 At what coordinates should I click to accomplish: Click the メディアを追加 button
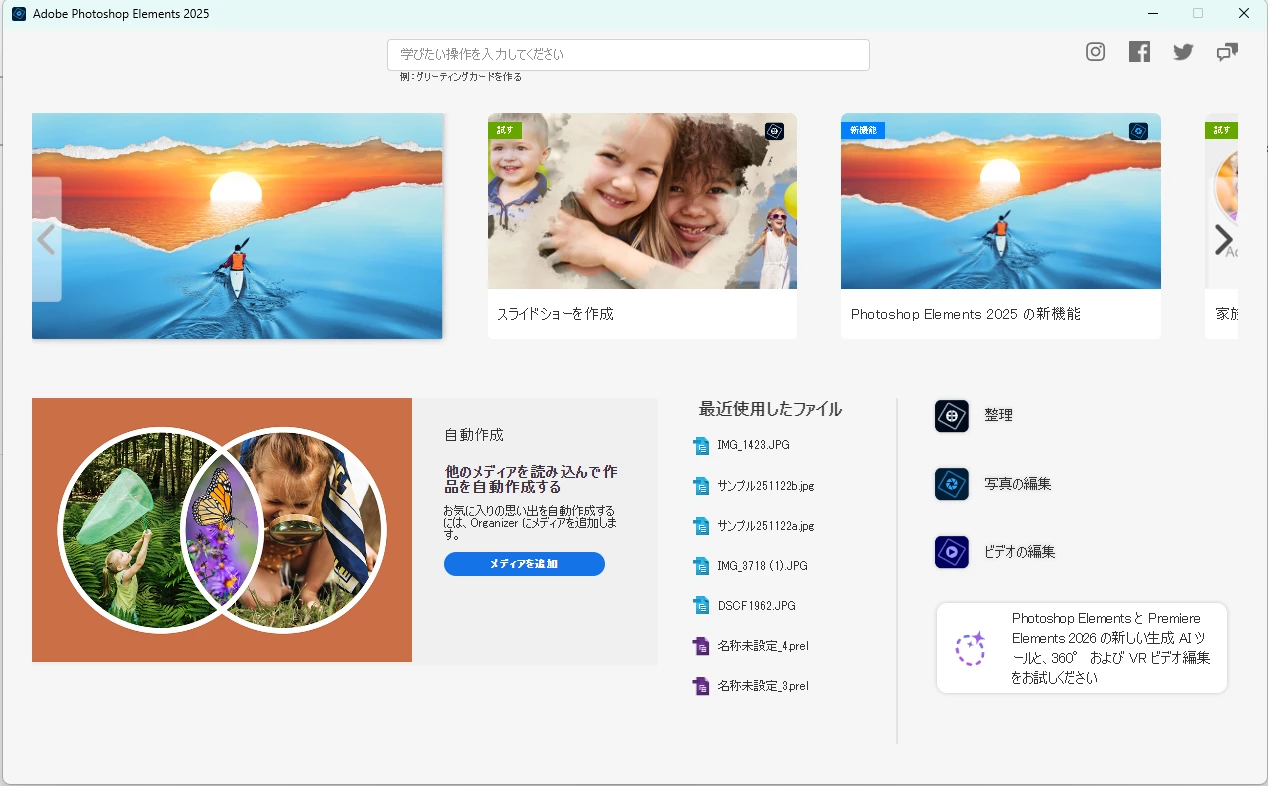[x=524, y=564]
